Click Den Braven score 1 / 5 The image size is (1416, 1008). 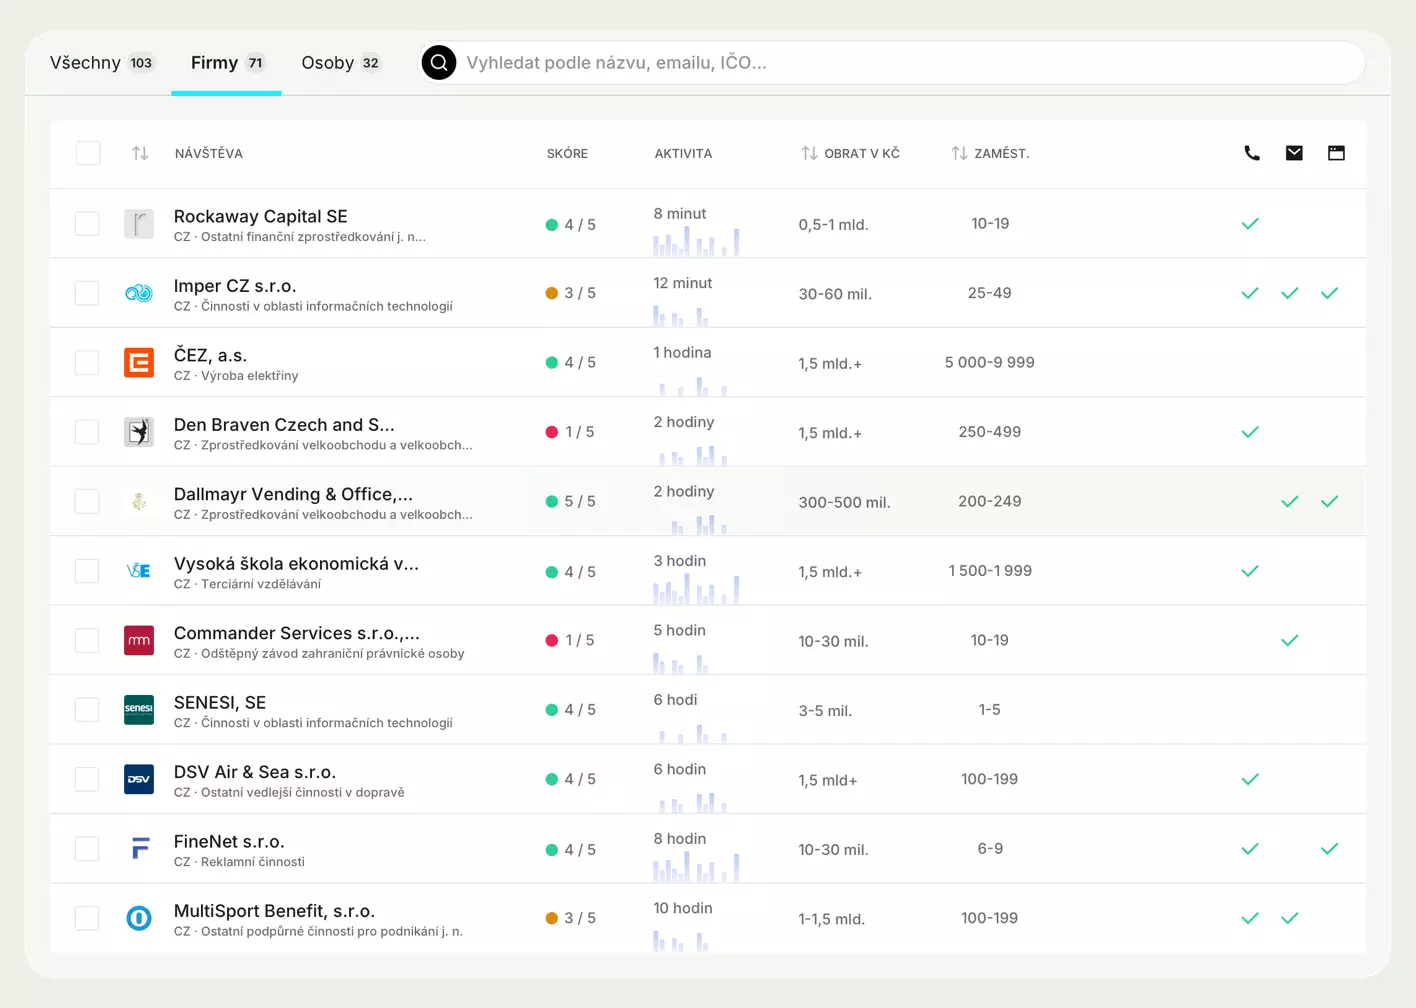[570, 432]
